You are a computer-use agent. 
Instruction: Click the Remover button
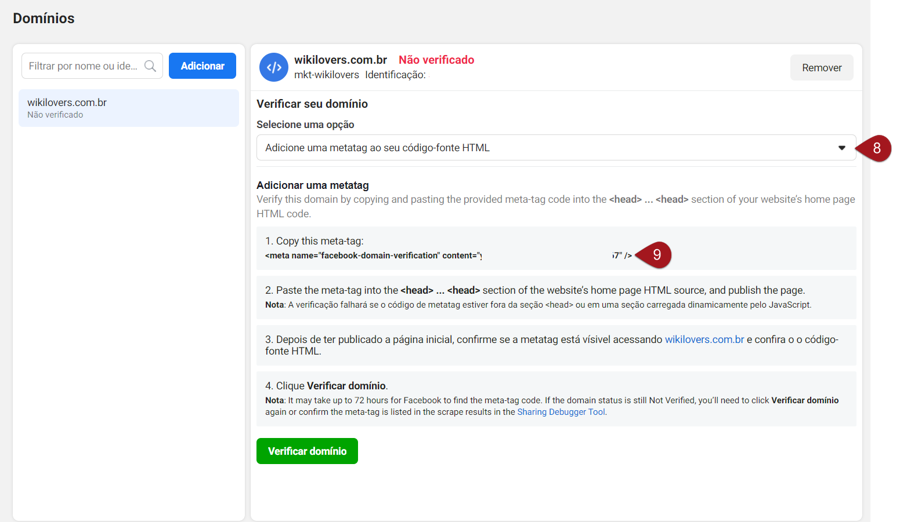(821, 68)
